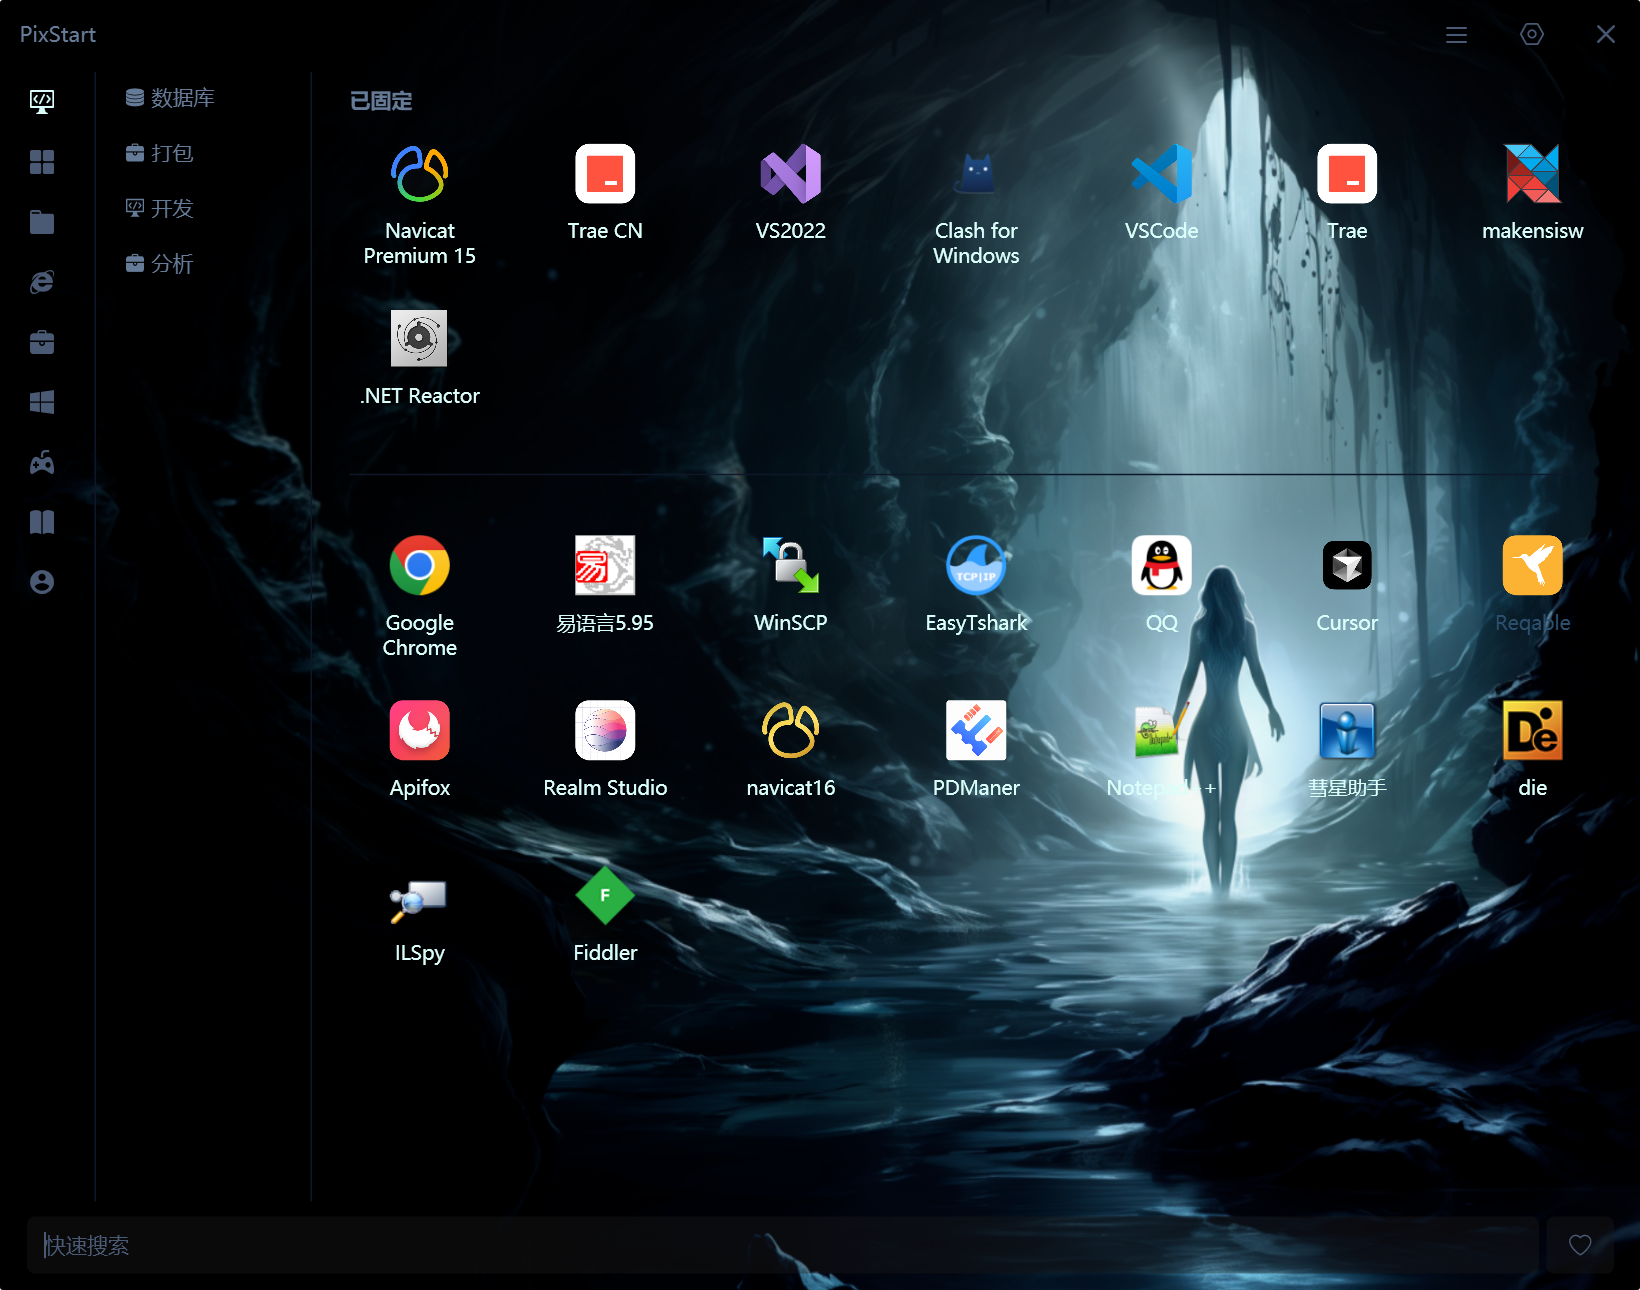Open Navicat Premium 15 app icon
Screen dimensions: 1640x1290
pyautogui.click(x=419, y=175)
